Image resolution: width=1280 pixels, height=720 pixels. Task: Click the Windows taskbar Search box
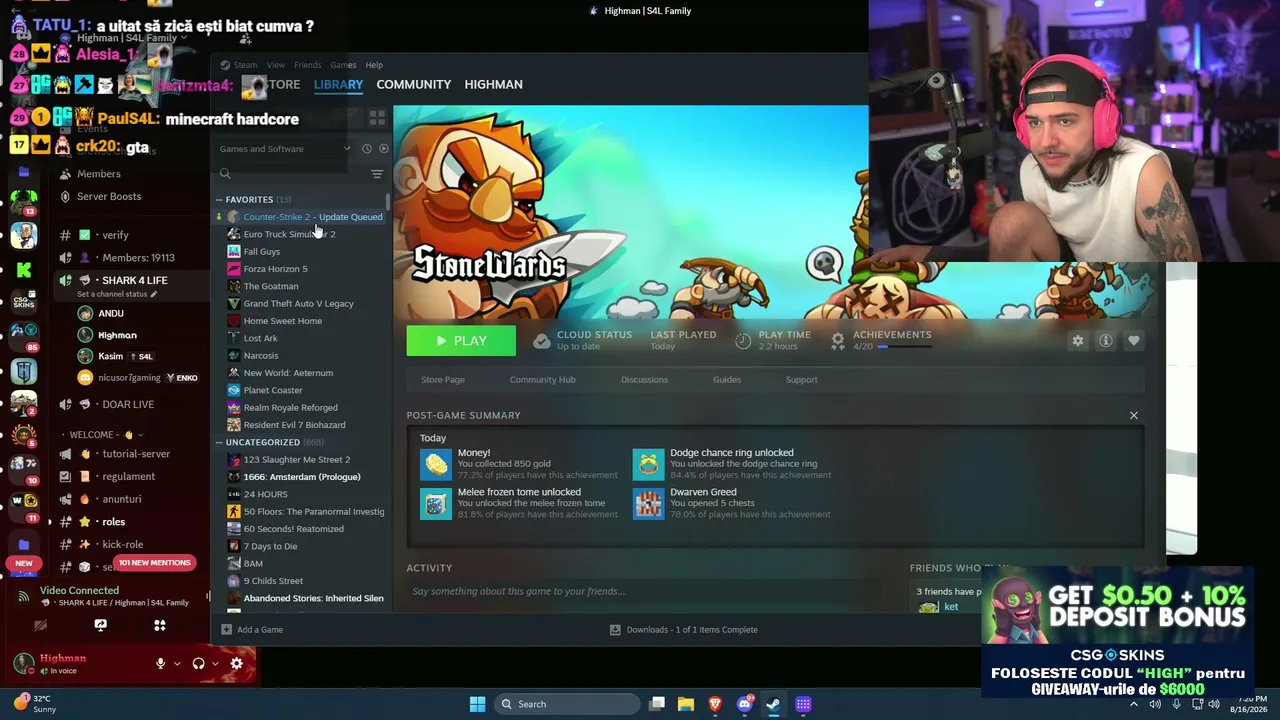pos(568,704)
